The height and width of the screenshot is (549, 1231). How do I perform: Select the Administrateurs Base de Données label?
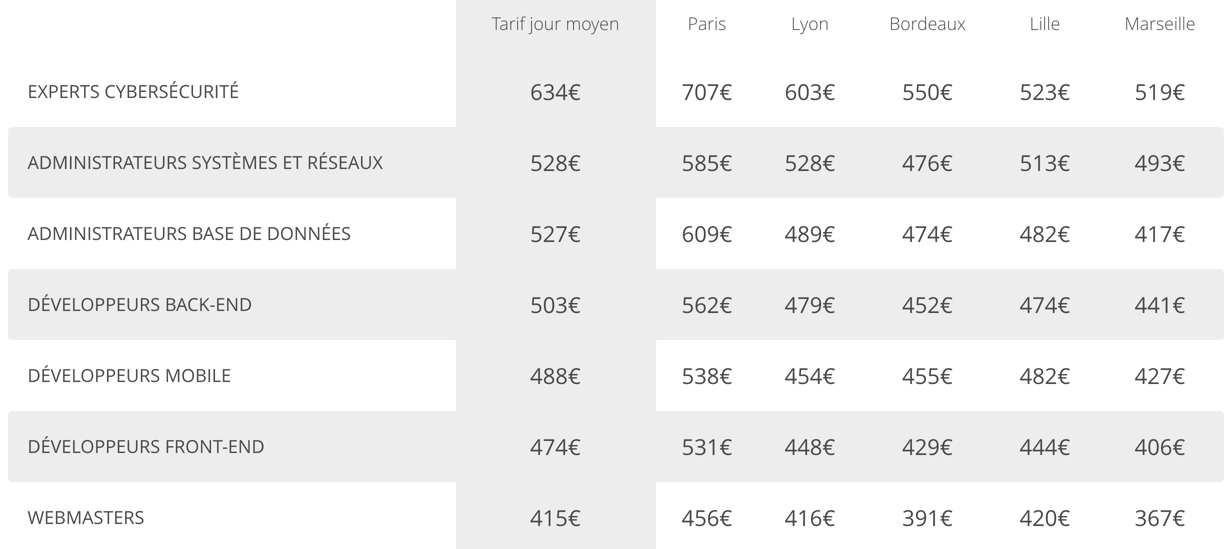(x=189, y=234)
